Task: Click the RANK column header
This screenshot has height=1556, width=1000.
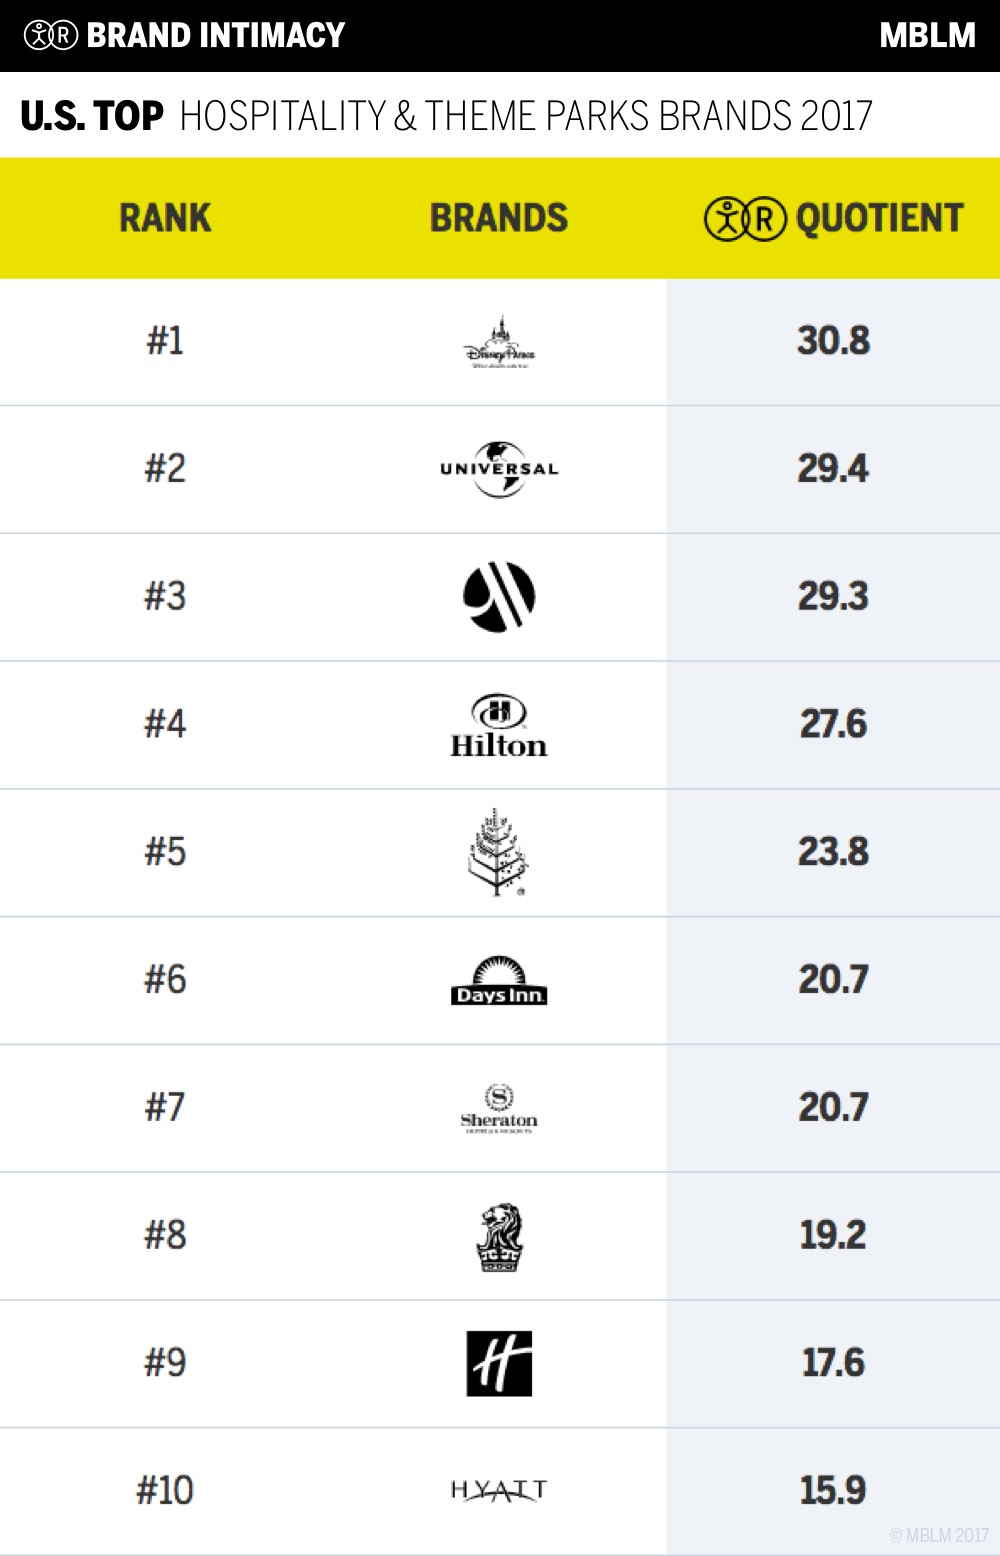Action: pos(165,219)
